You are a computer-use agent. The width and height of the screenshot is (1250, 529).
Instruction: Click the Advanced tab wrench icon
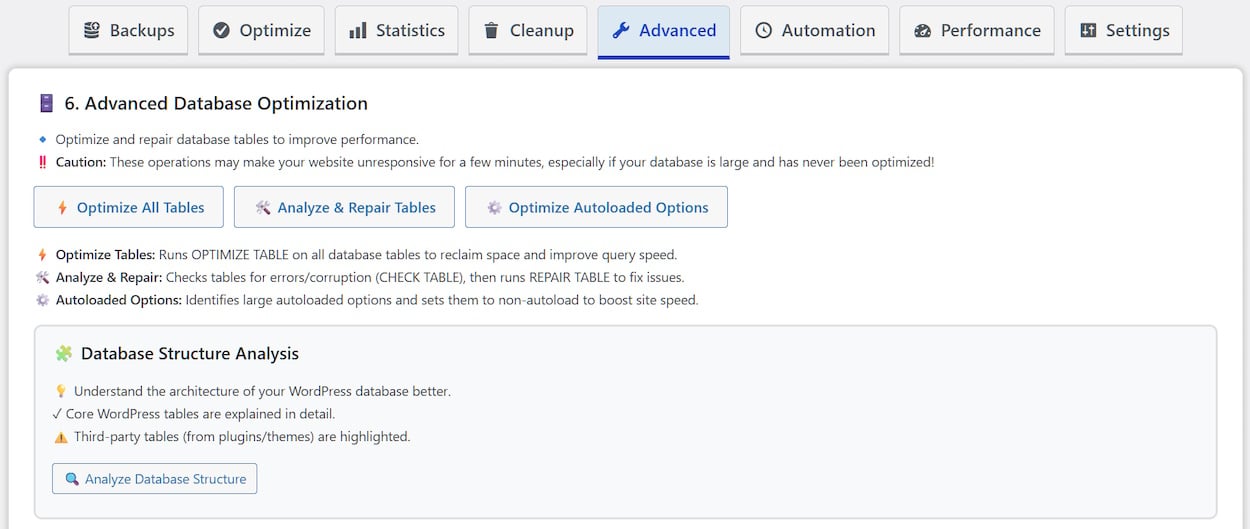(x=621, y=31)
